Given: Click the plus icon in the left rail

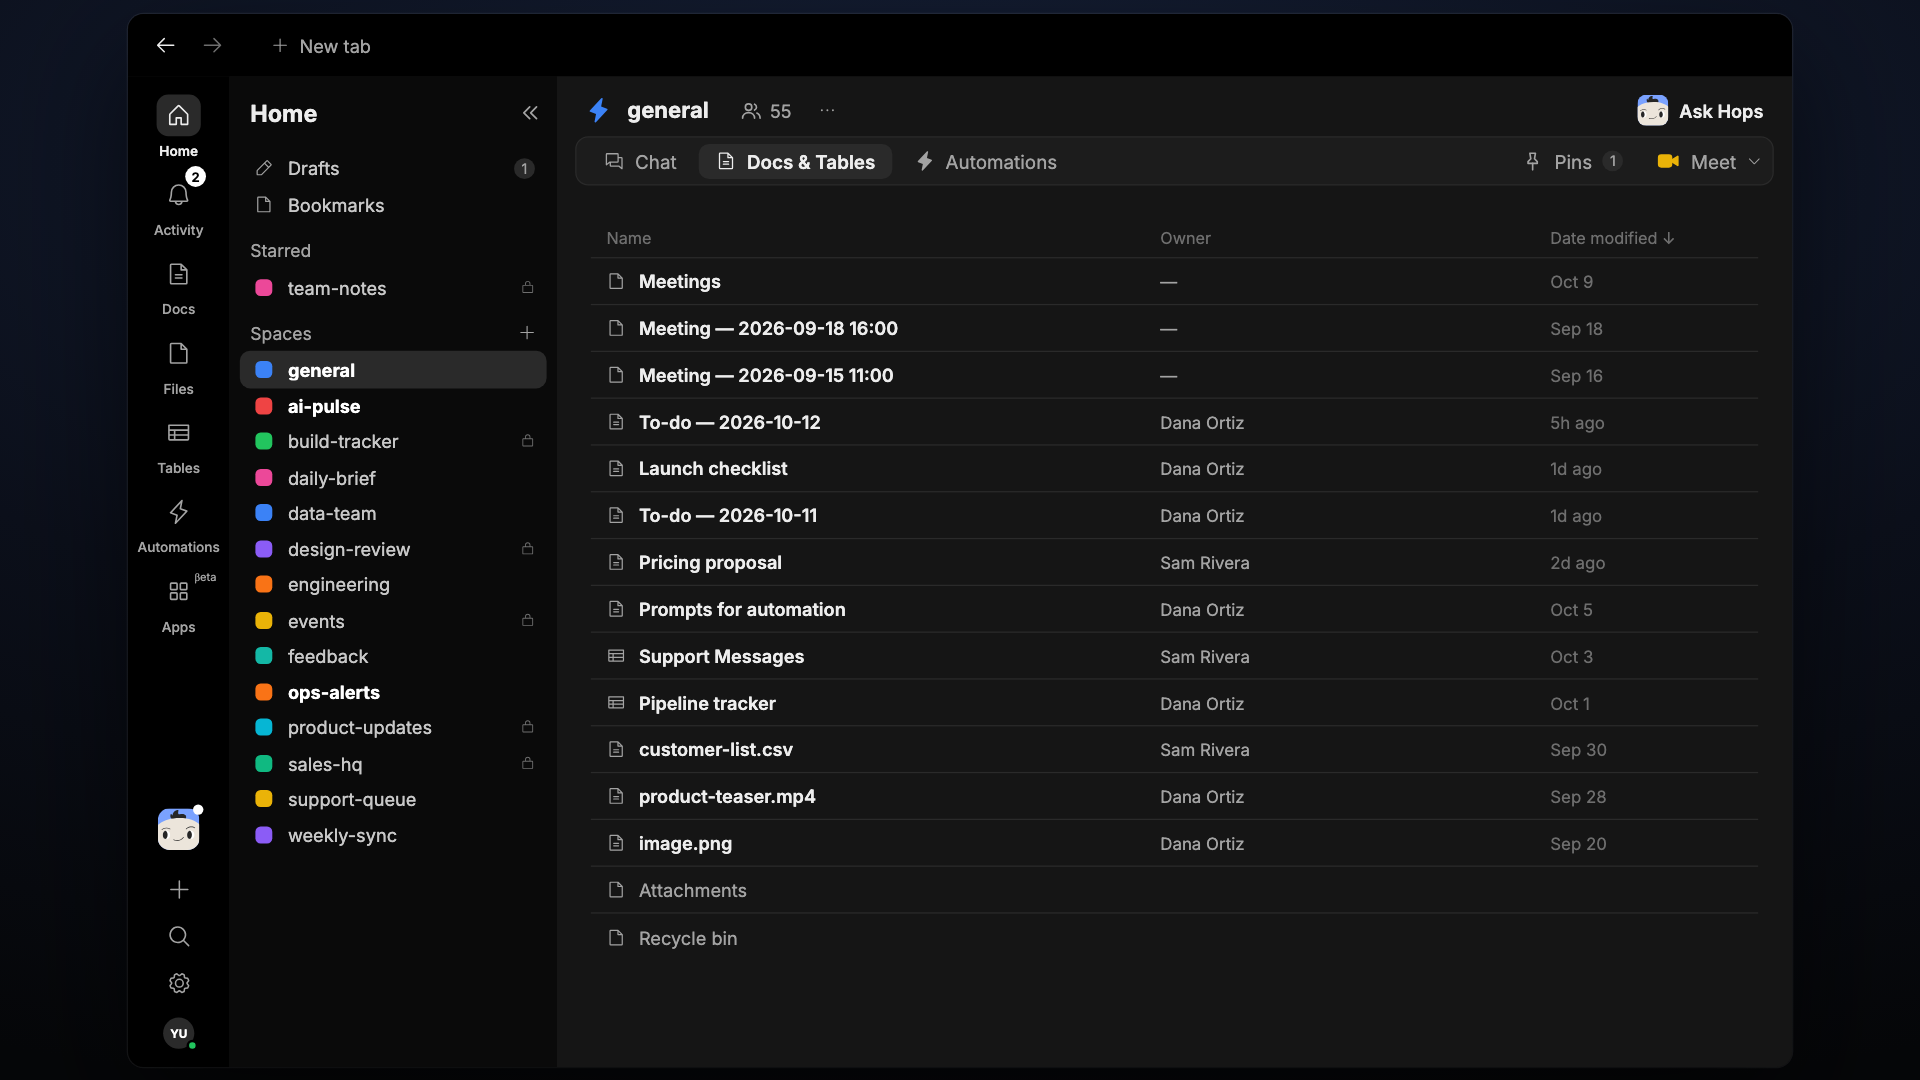Looking at the screenshot, I should (179, 889).
